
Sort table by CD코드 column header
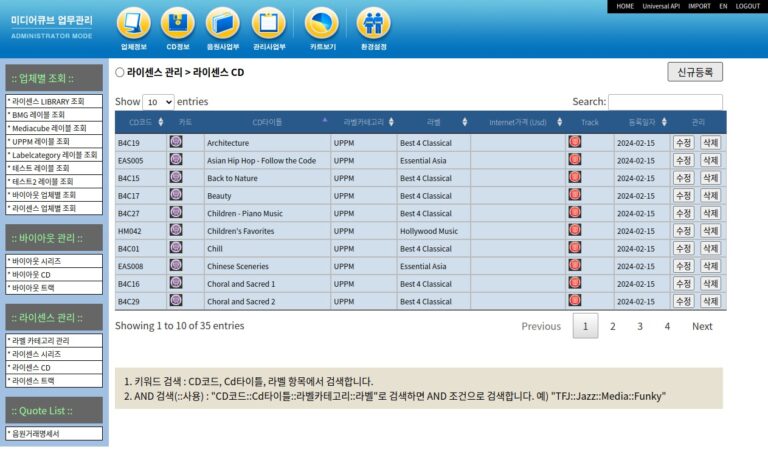pos(140,122)
